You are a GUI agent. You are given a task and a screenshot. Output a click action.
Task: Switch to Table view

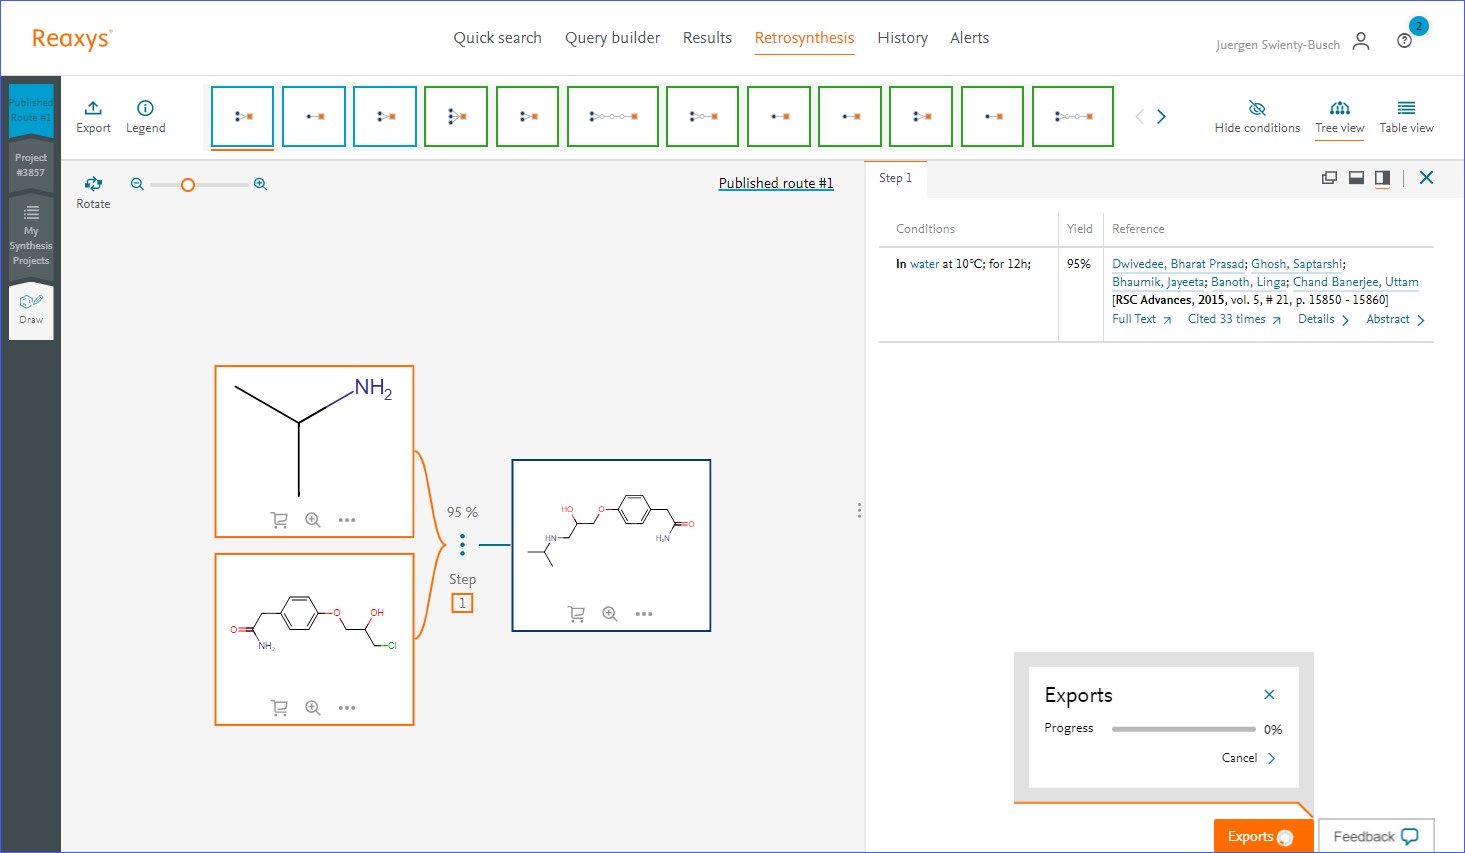pos(1406,115)
